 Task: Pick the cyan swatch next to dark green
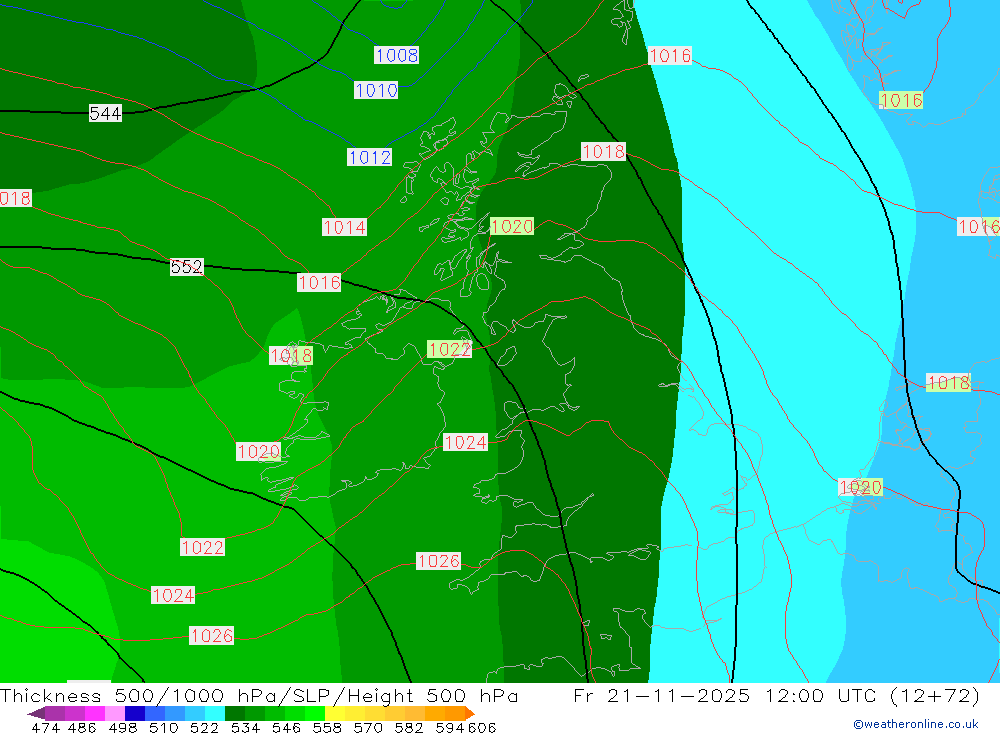[215, 713]
